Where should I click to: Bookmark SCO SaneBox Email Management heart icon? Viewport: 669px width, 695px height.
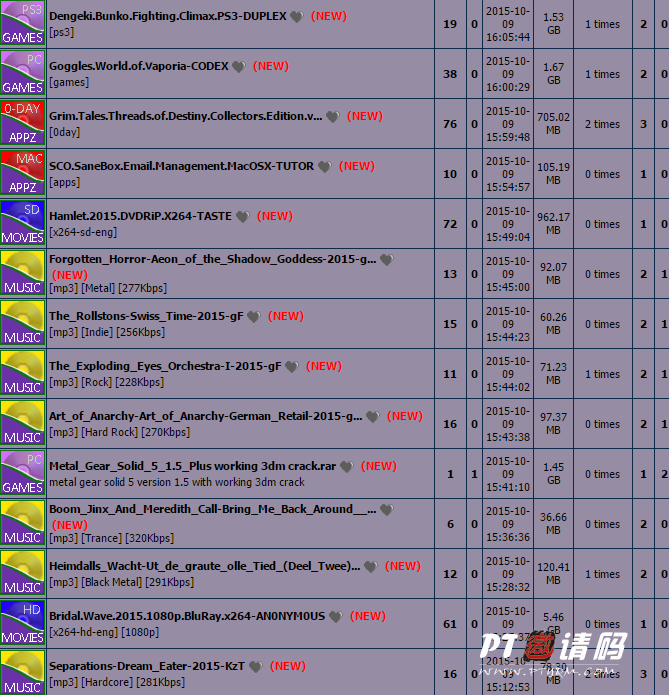pos(325,167)
